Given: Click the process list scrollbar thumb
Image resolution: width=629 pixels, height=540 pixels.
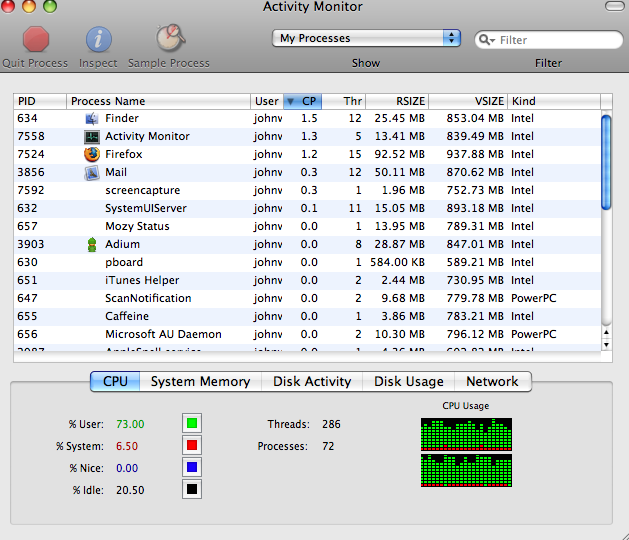Looking at the screenshot, I should tap(606, 162).
